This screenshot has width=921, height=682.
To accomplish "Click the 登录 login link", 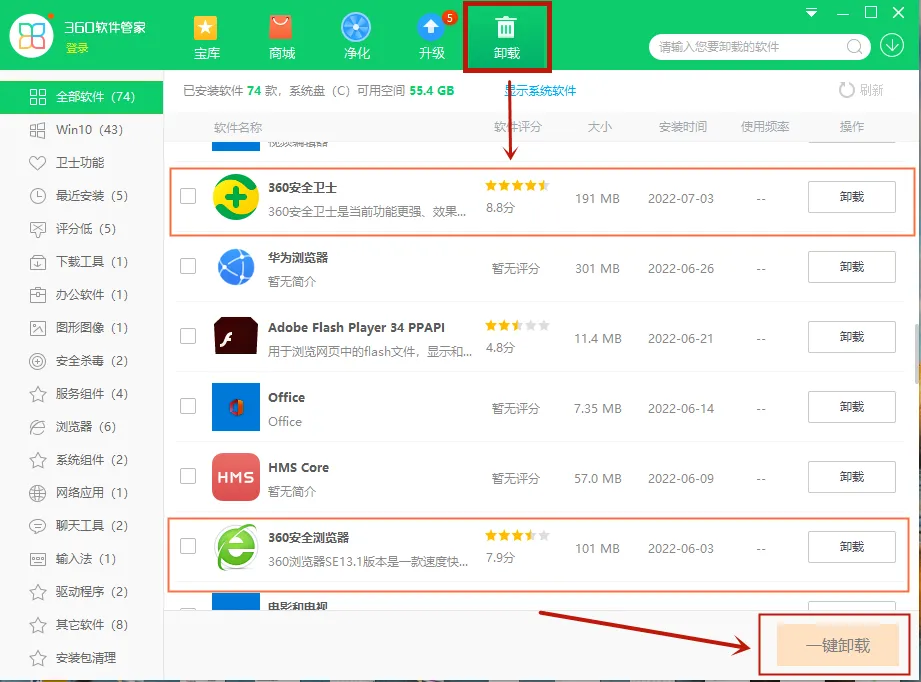I will [77, 48].
